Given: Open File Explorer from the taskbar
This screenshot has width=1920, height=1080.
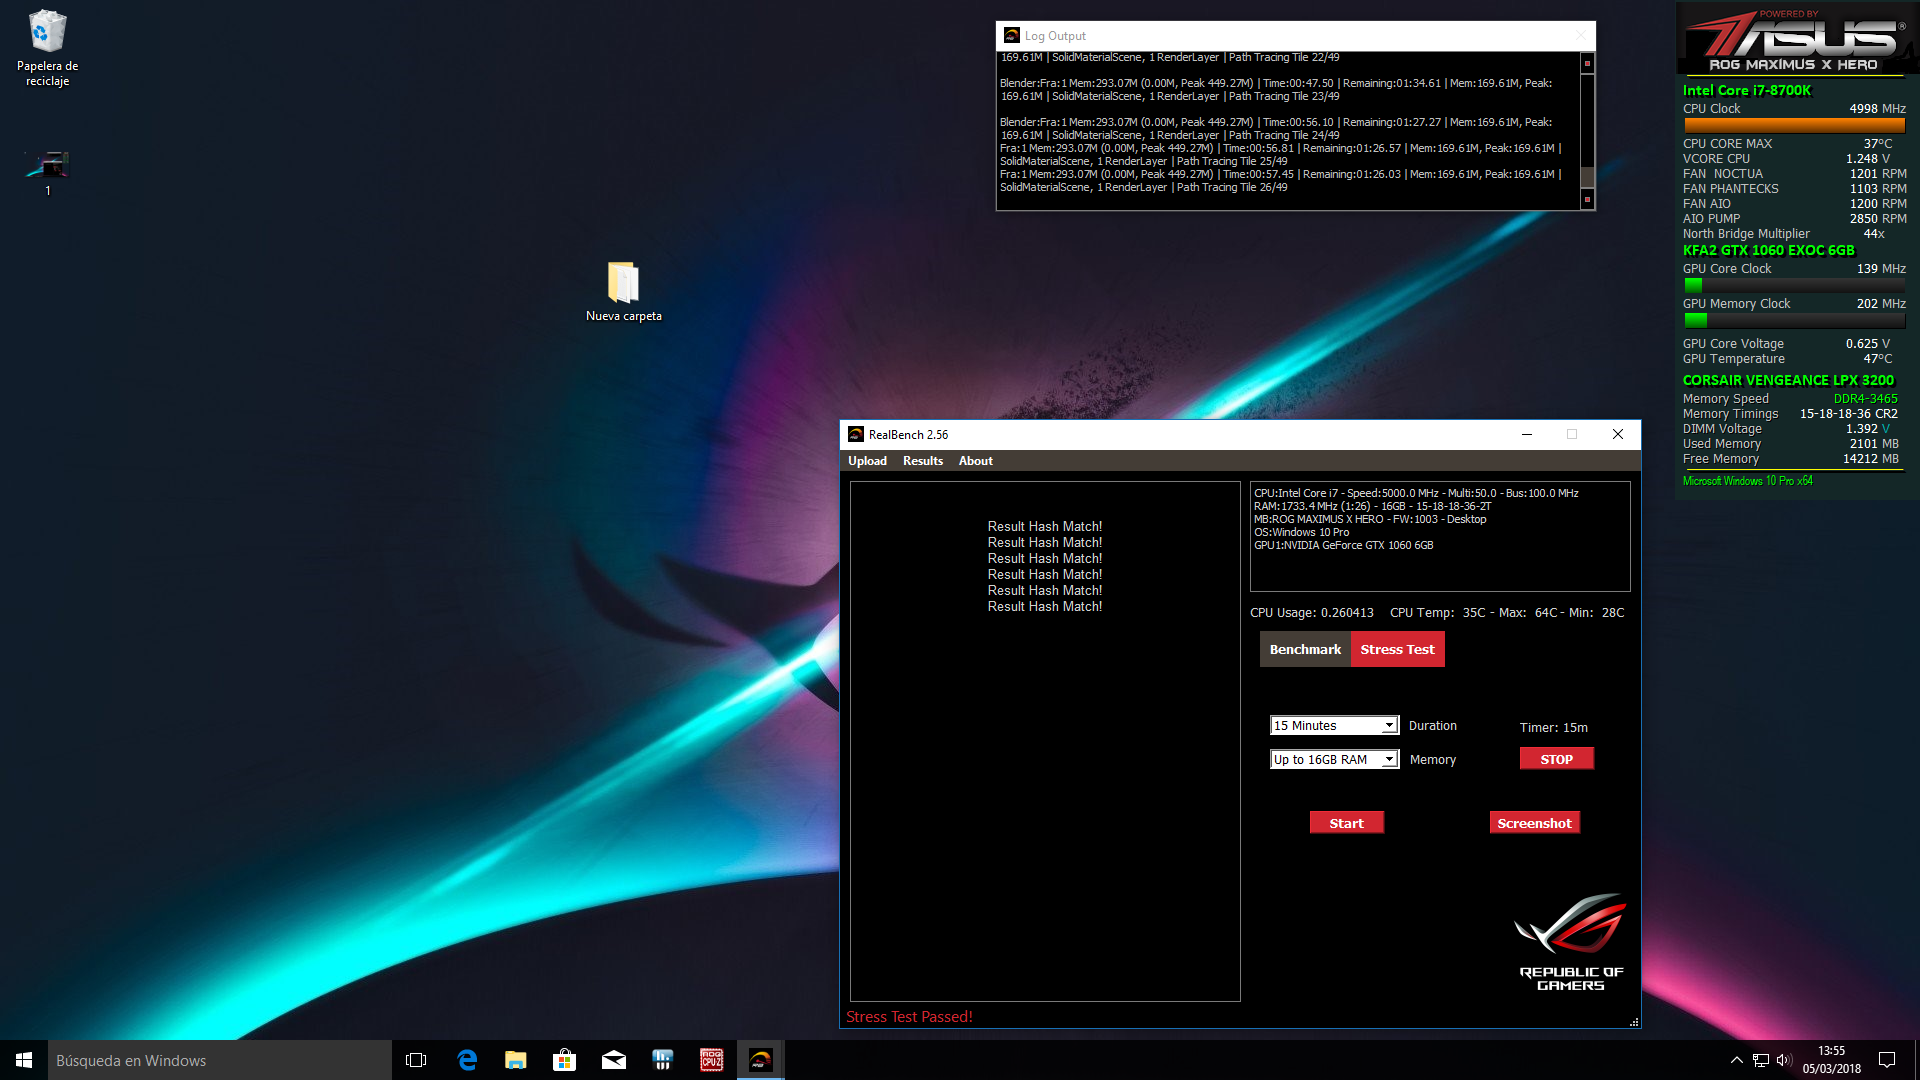Looking at the screenshot, I should click(515, 1060).
